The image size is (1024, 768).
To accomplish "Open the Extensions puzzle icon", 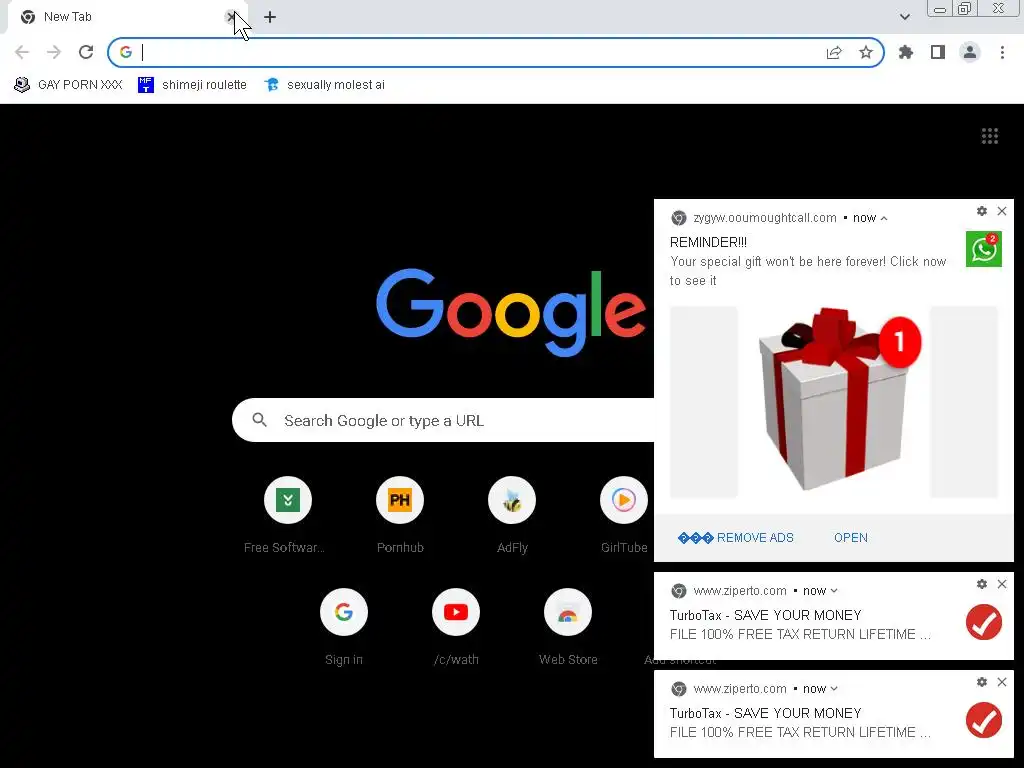I will point(906,52).
